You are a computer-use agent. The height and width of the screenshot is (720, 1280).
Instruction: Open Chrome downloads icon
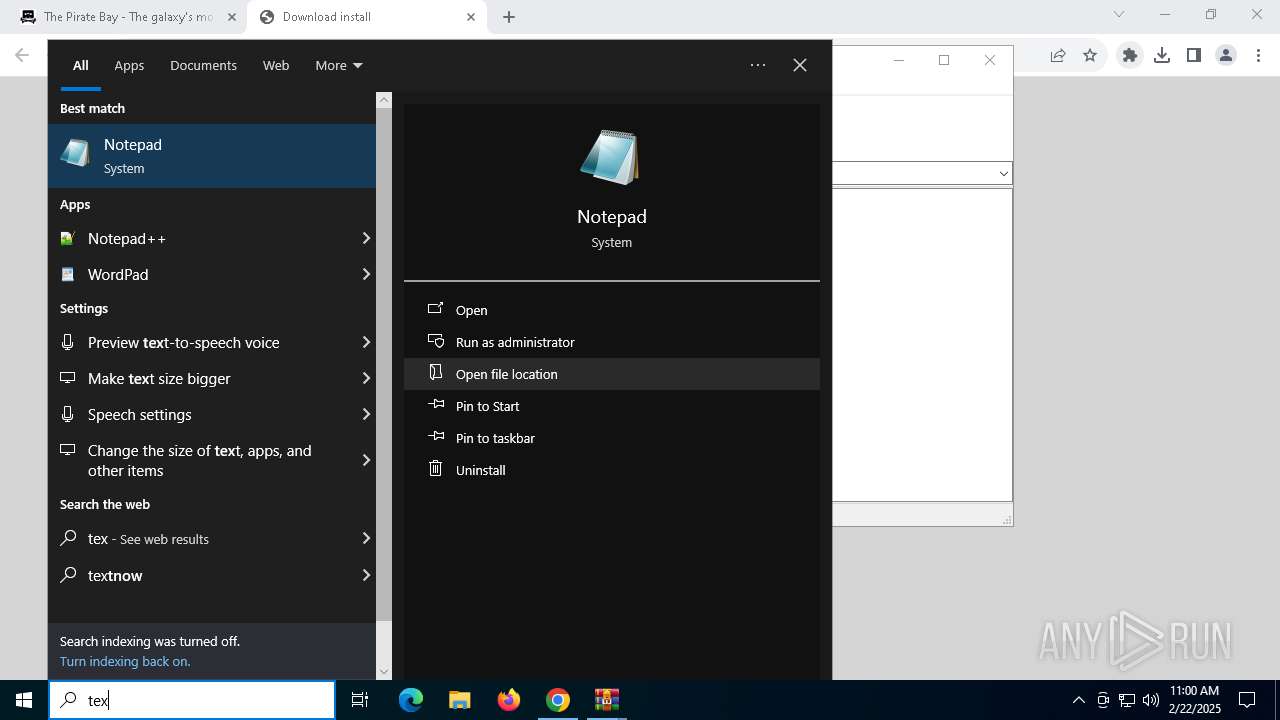click(1162, 56)
